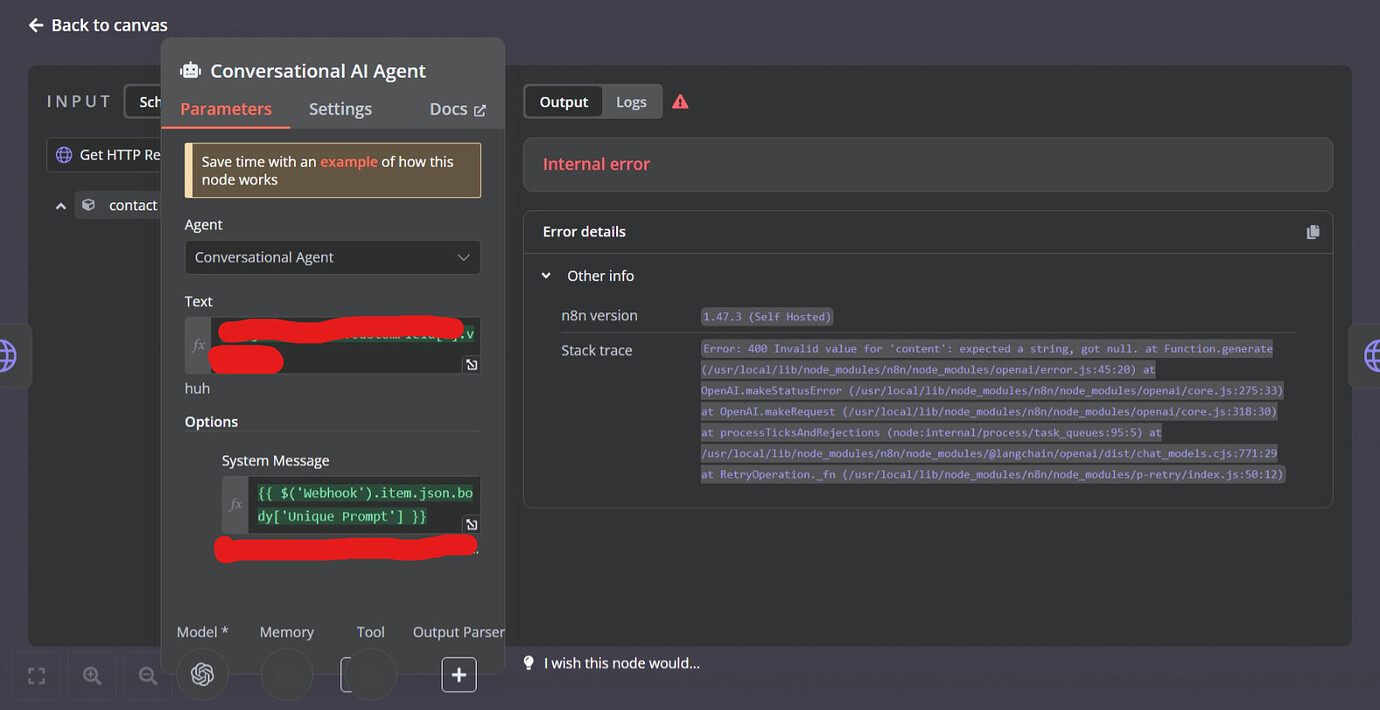Viewport: 1380px width, 710px height.
Task: Copy error details using the clipboard icon
Action: 1312,231
